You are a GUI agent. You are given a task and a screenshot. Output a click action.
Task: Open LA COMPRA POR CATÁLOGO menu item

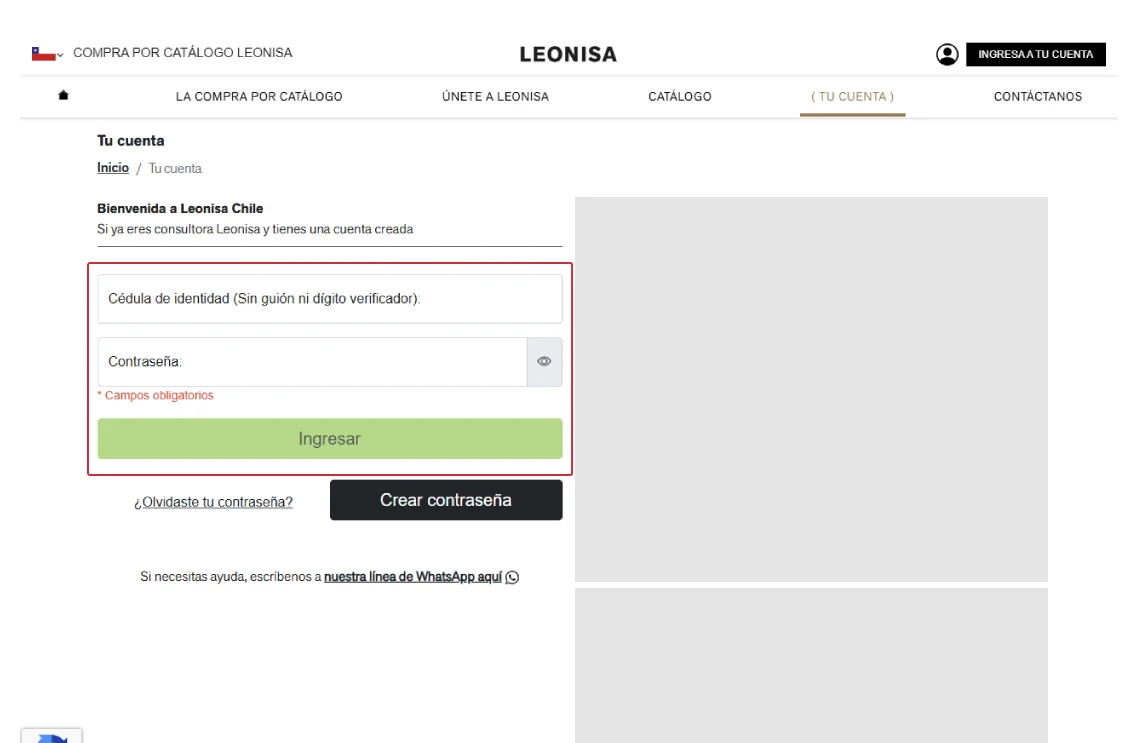(x=259, y=97)
